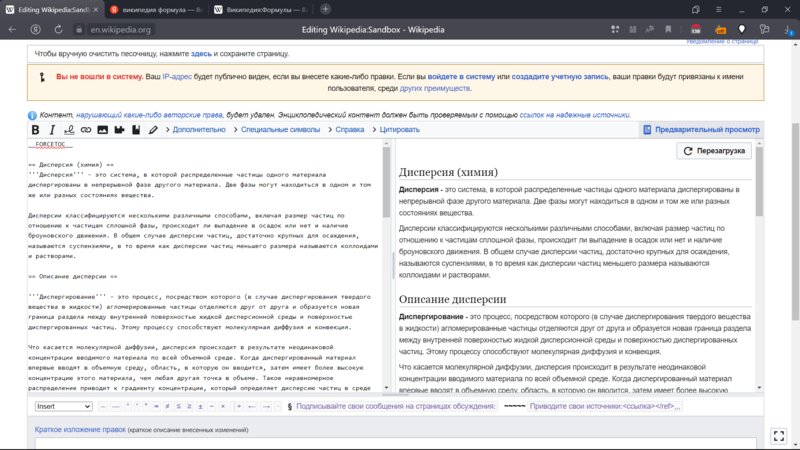This screenshot has height=450, width=800.
Task: Select the Editing Wikipedia:Sandbox tab
Action: click(51, 10)
